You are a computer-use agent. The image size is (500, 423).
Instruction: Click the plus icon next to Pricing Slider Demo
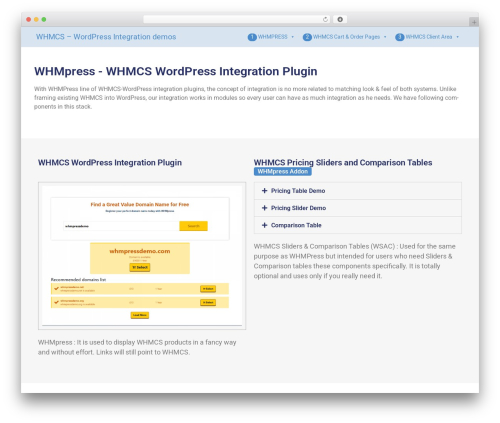point(264,208)
